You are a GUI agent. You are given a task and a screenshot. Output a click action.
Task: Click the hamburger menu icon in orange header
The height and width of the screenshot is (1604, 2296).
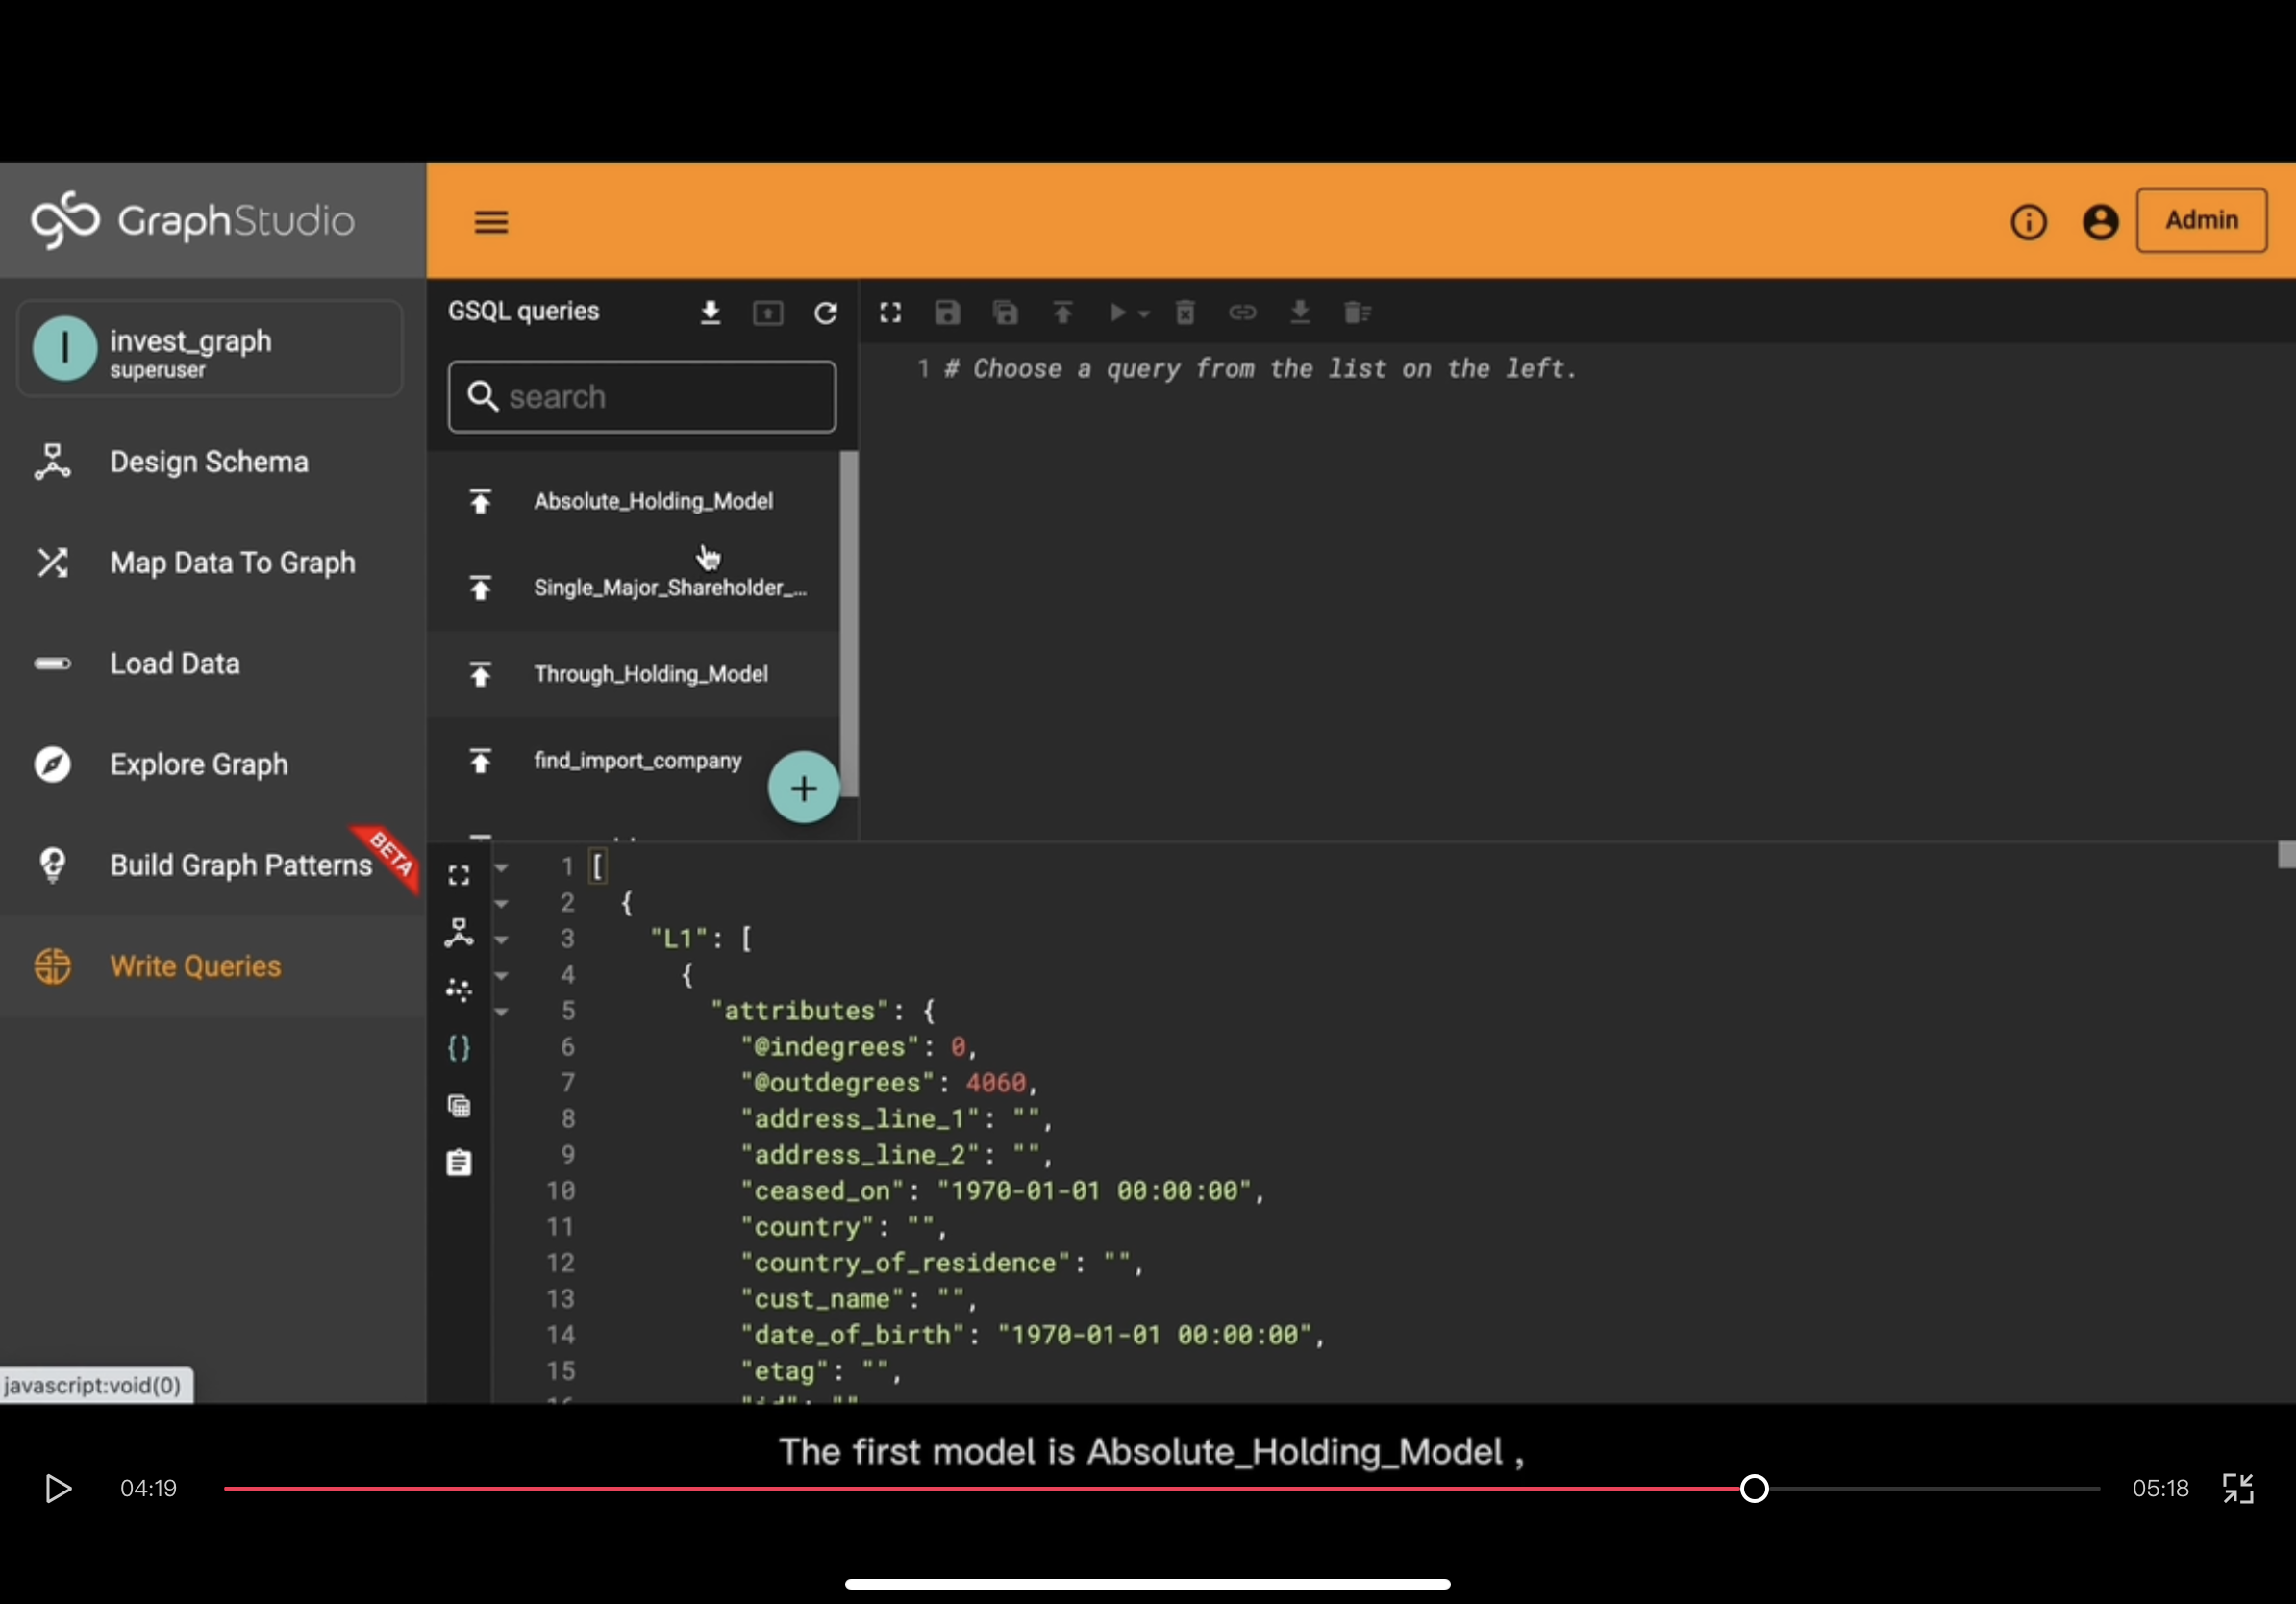490,221
